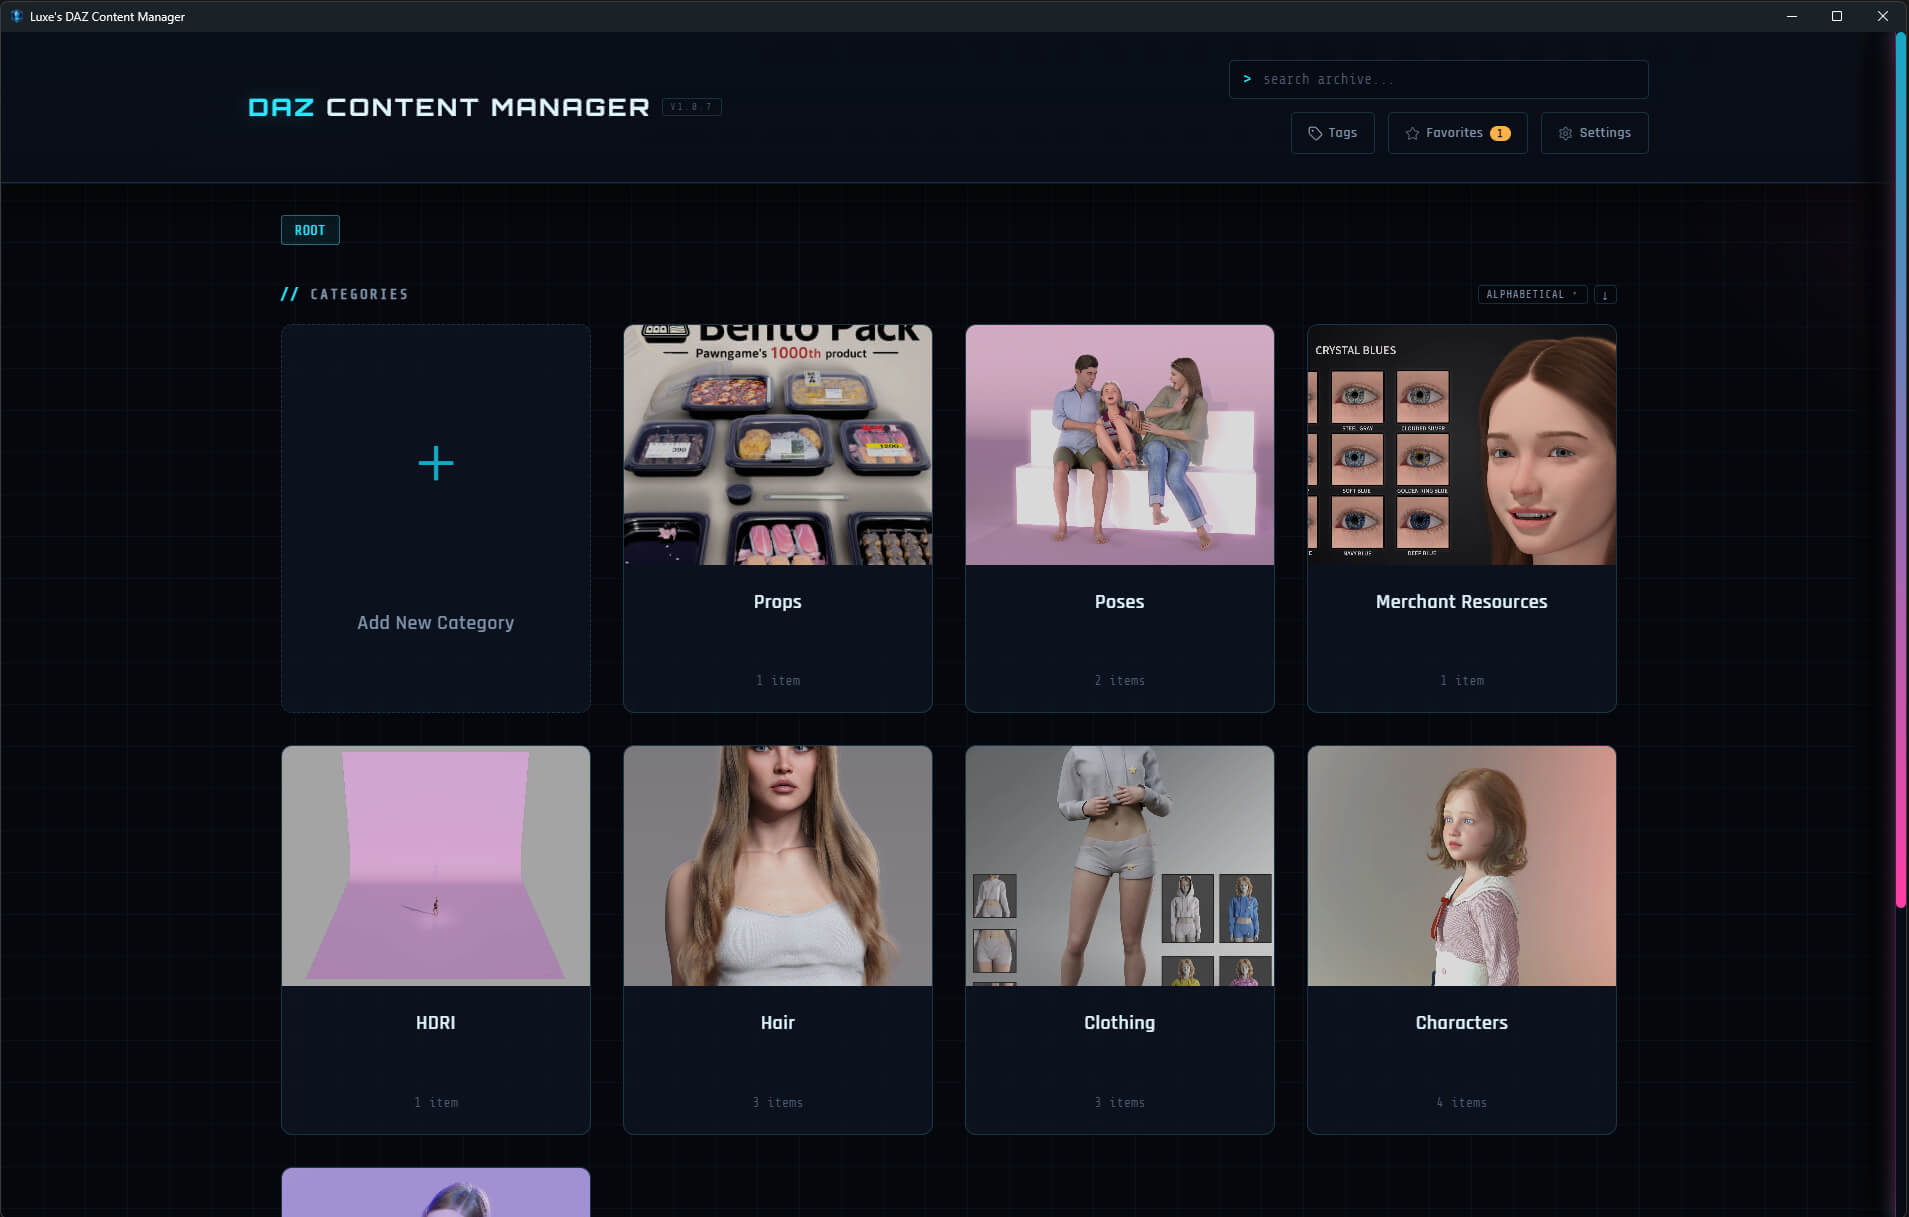This screenshot has width=1909, height=1217.
Task: Open the Poses category thumbnail
Action: (1119, 445)
